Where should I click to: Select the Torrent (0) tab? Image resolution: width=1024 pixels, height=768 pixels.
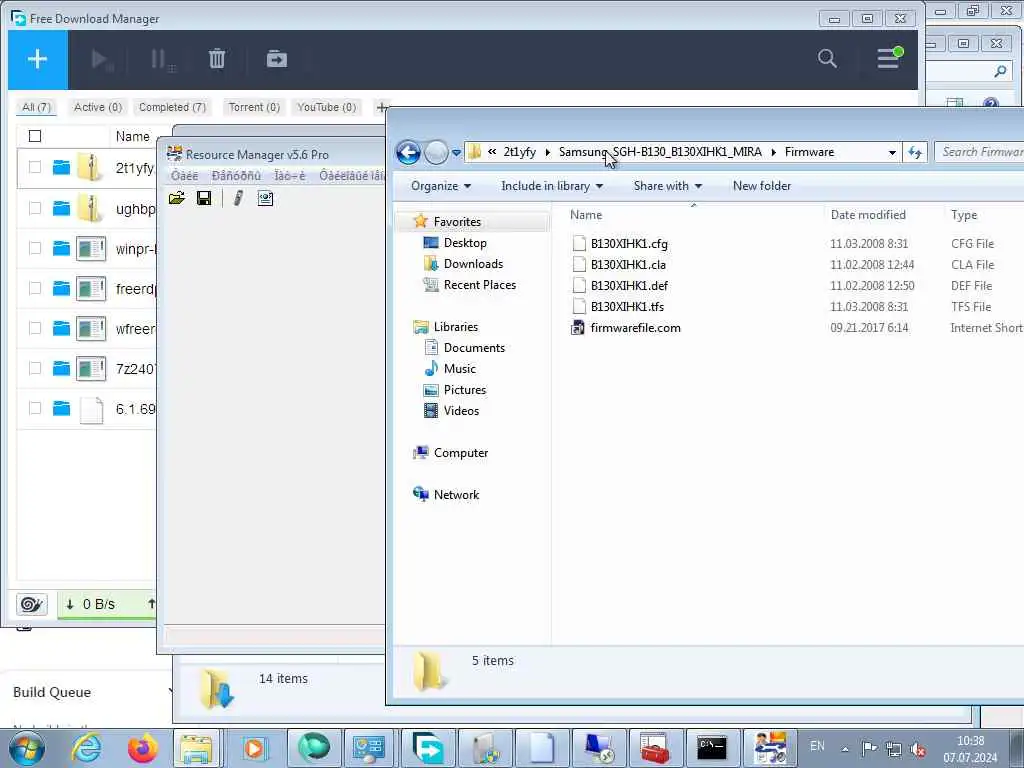click(254, 108)
